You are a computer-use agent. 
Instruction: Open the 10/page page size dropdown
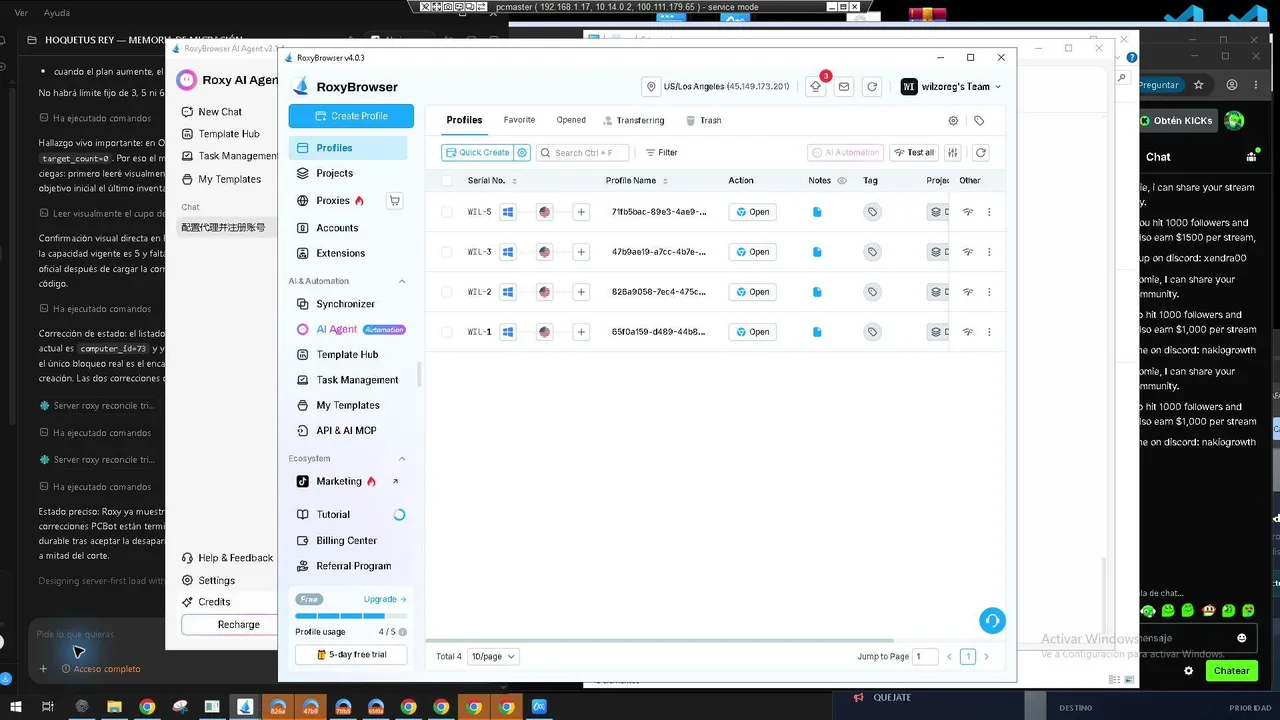click(493, 656)
